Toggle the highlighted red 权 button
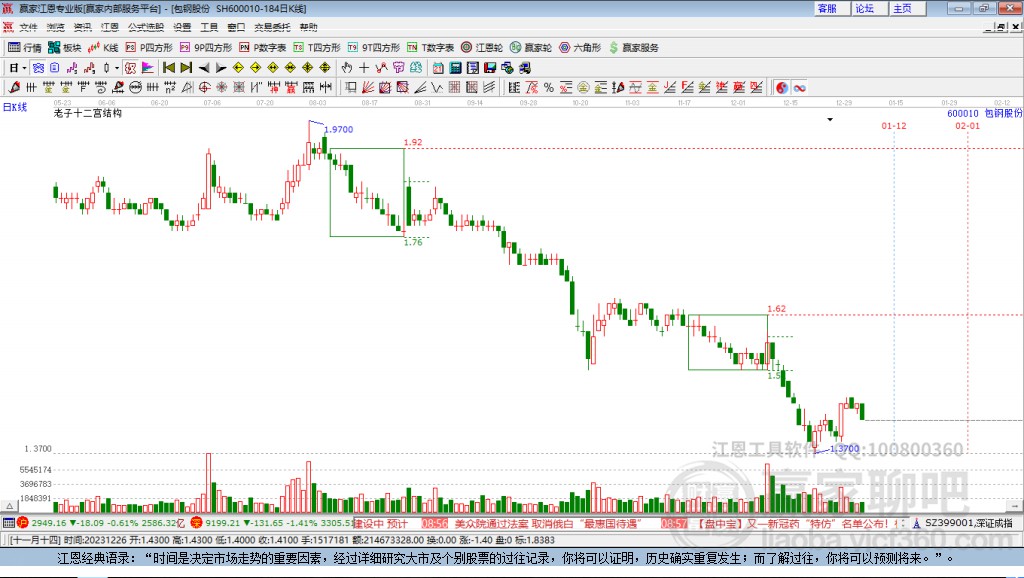 [131, 68]
